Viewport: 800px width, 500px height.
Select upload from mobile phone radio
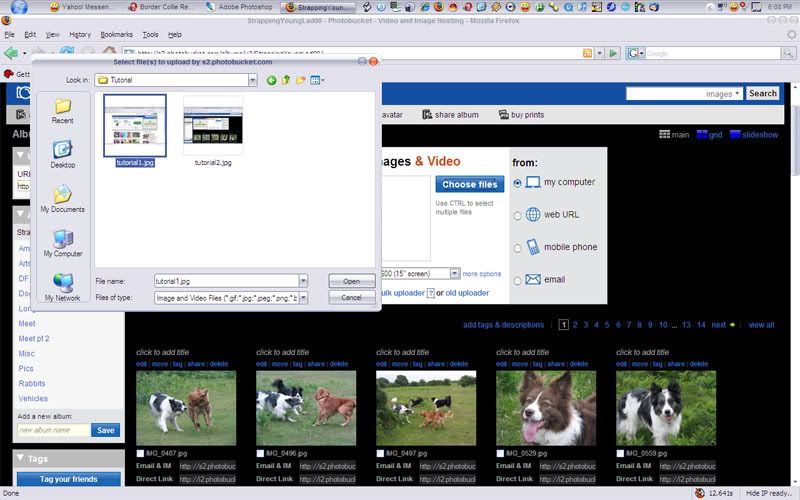(517, 248)
